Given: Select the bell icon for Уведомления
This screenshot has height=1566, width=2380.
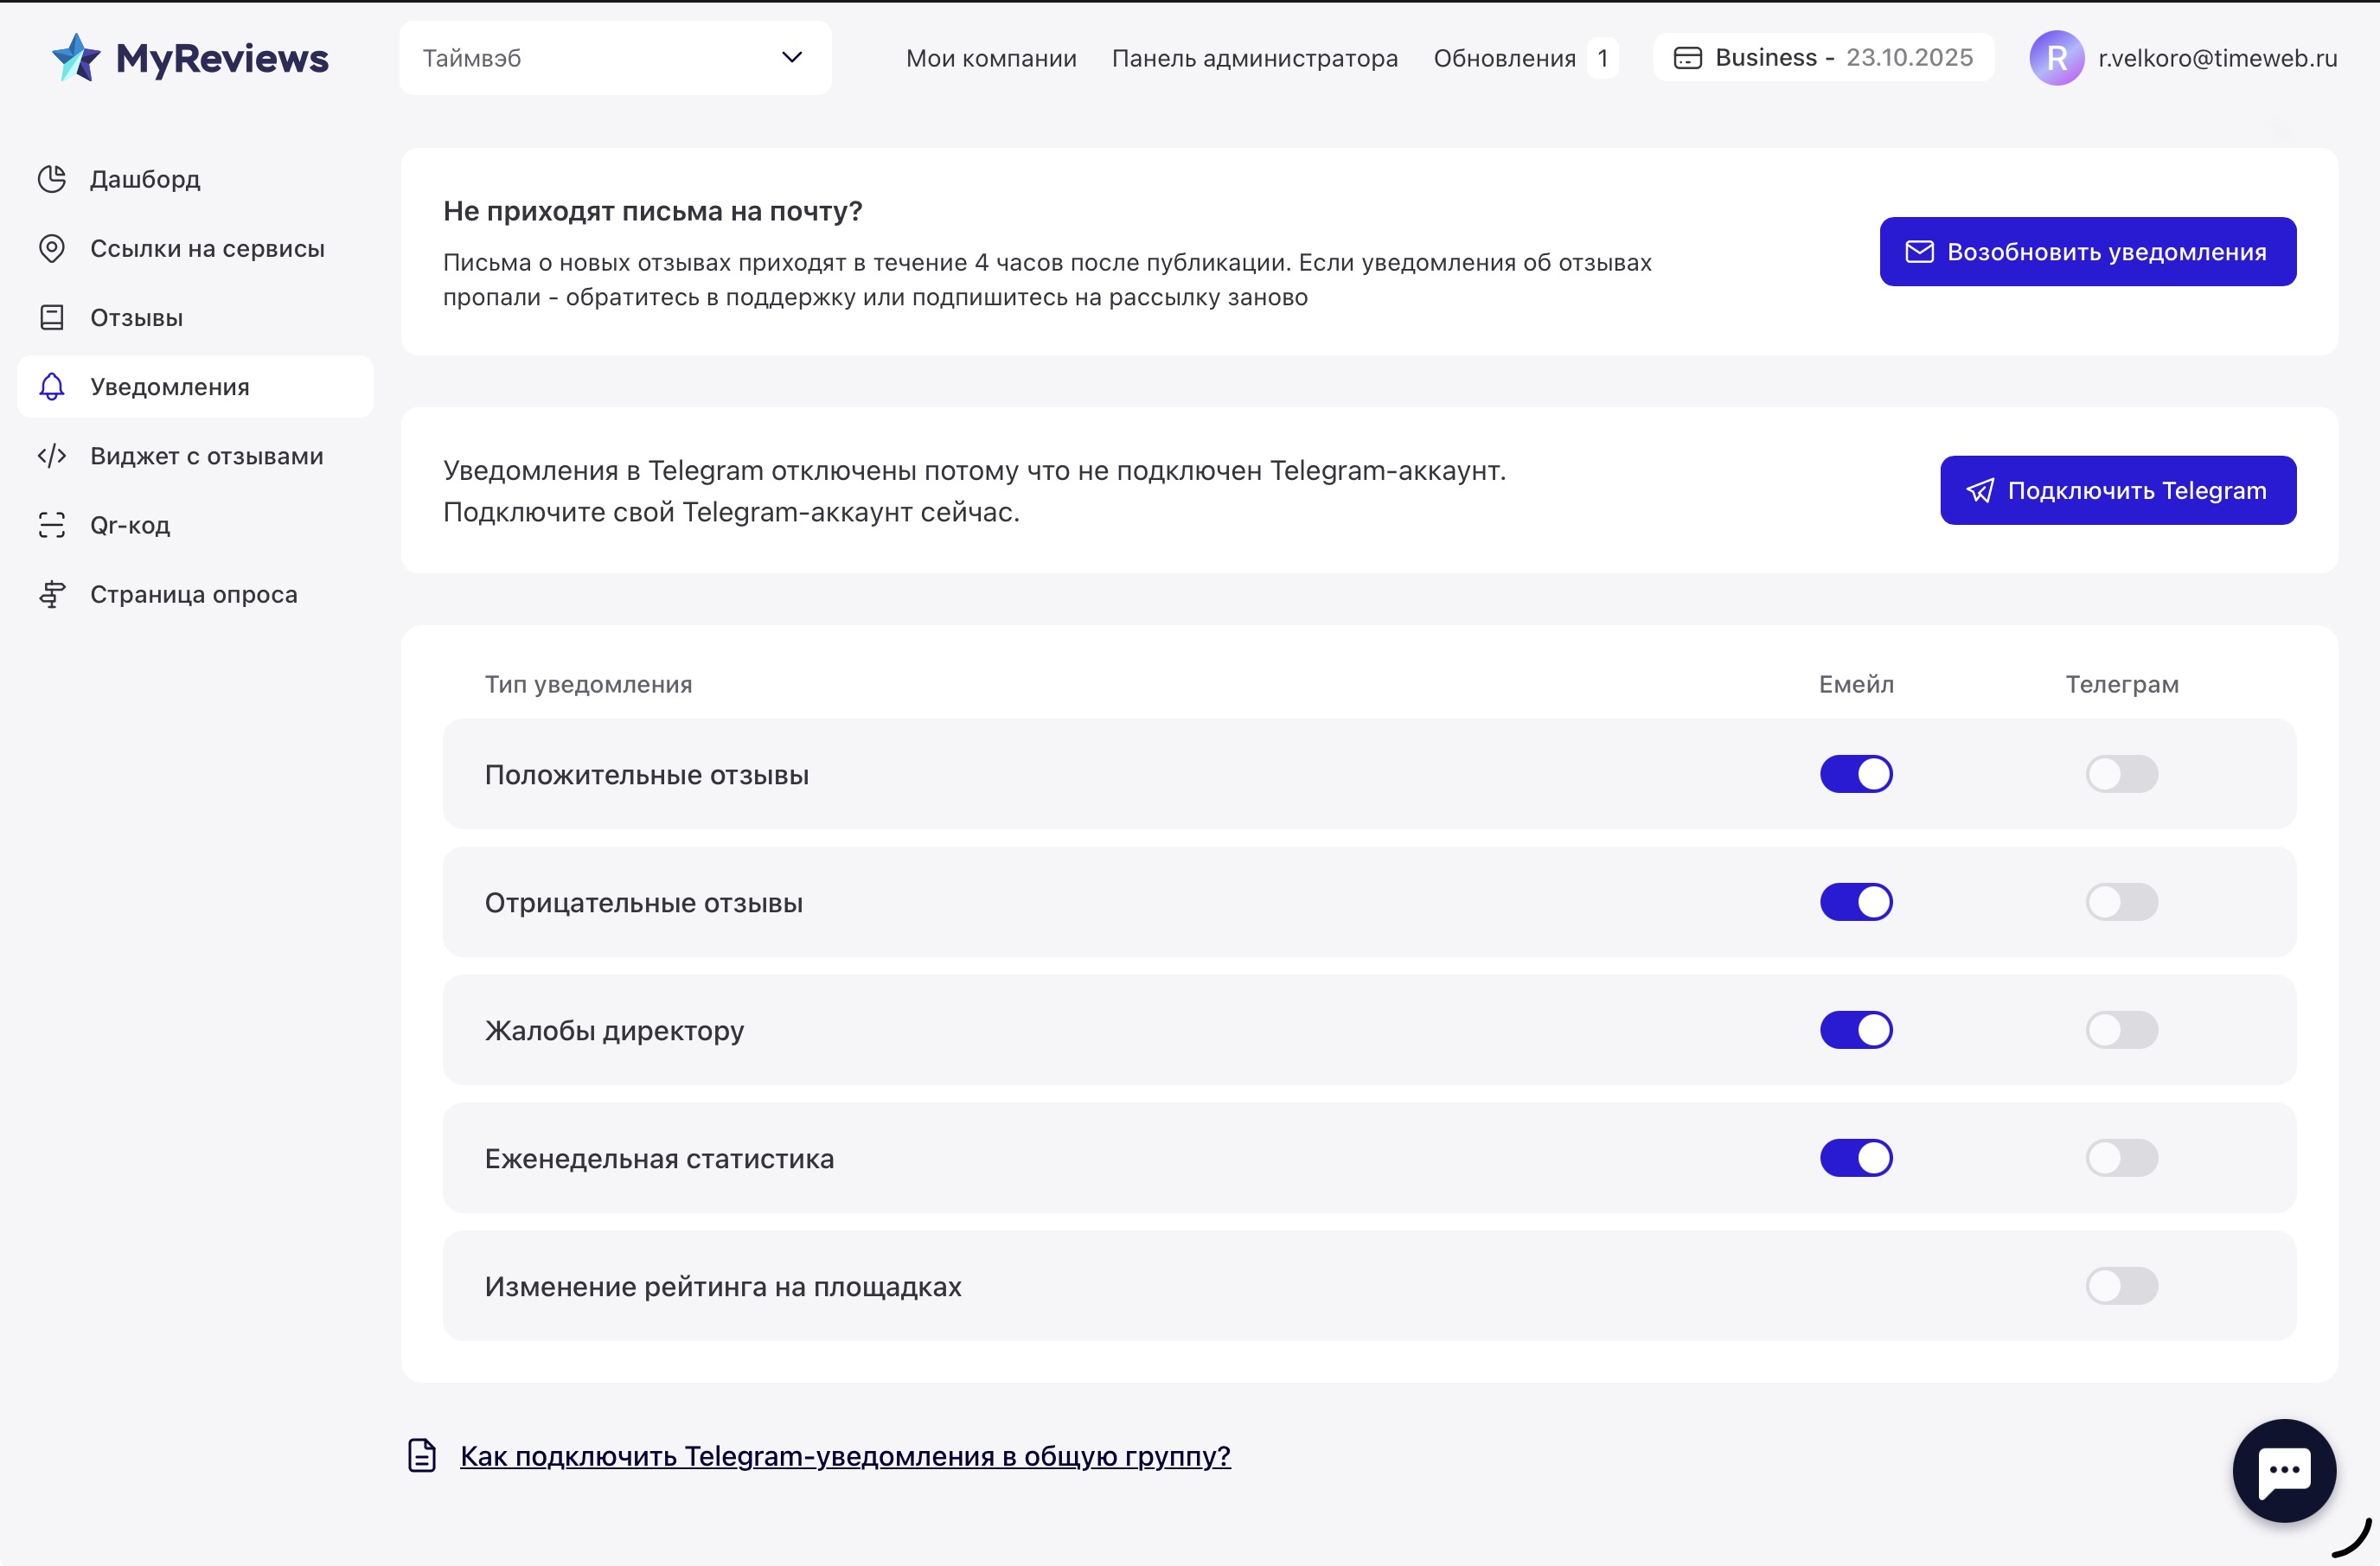Looking at the screenshot, I should coord(52,387).
